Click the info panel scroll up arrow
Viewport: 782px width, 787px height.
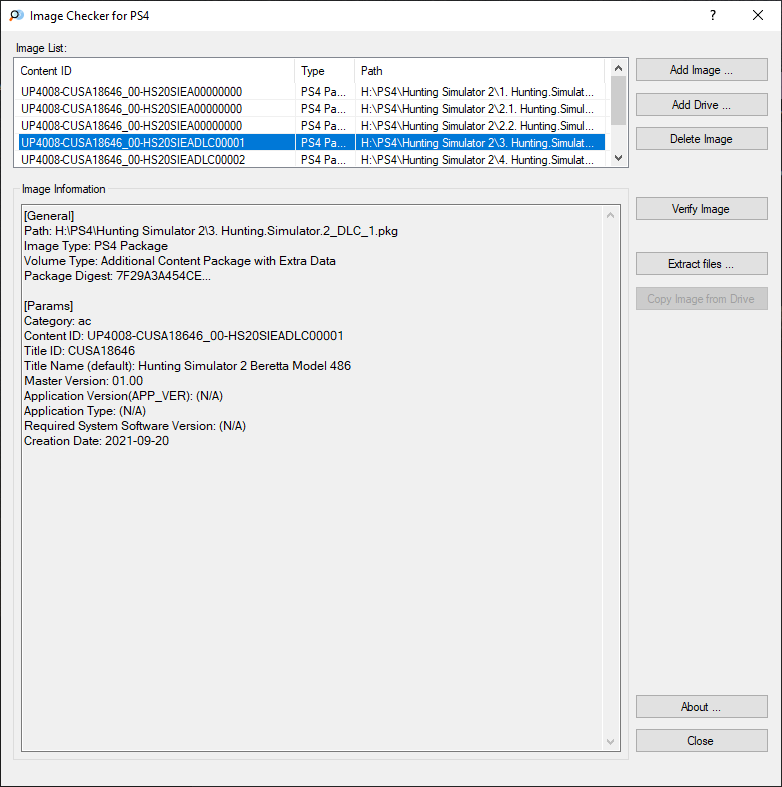coord(610,215)
